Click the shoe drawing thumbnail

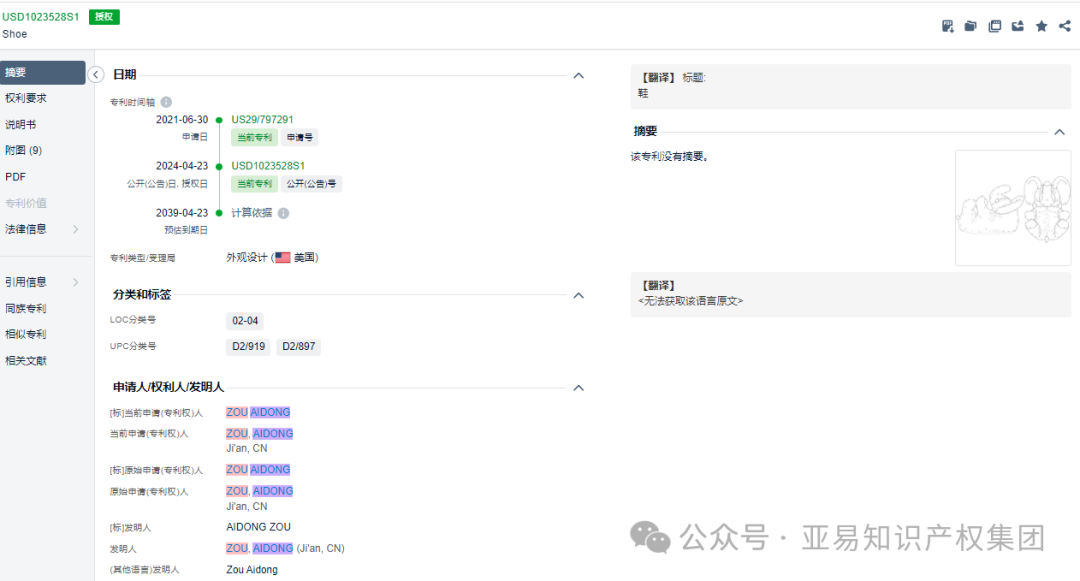tap(1013, 207)
